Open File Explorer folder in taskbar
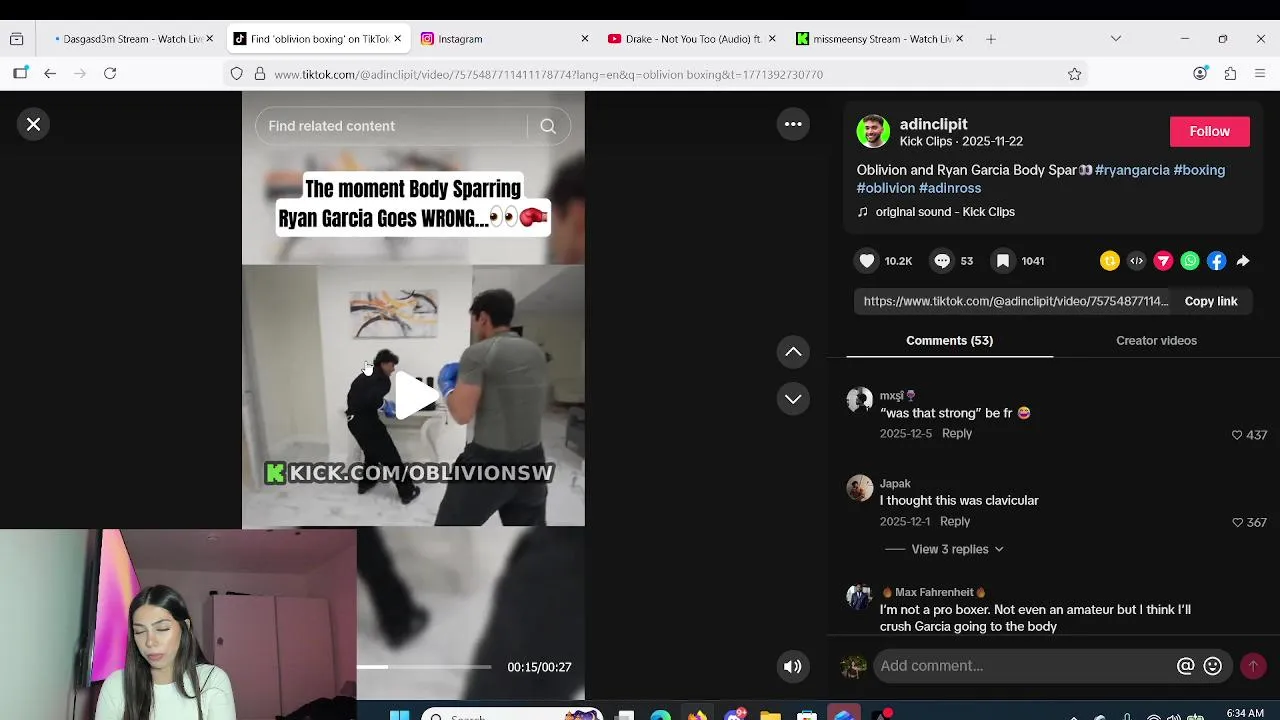 [x=770, y=715]
